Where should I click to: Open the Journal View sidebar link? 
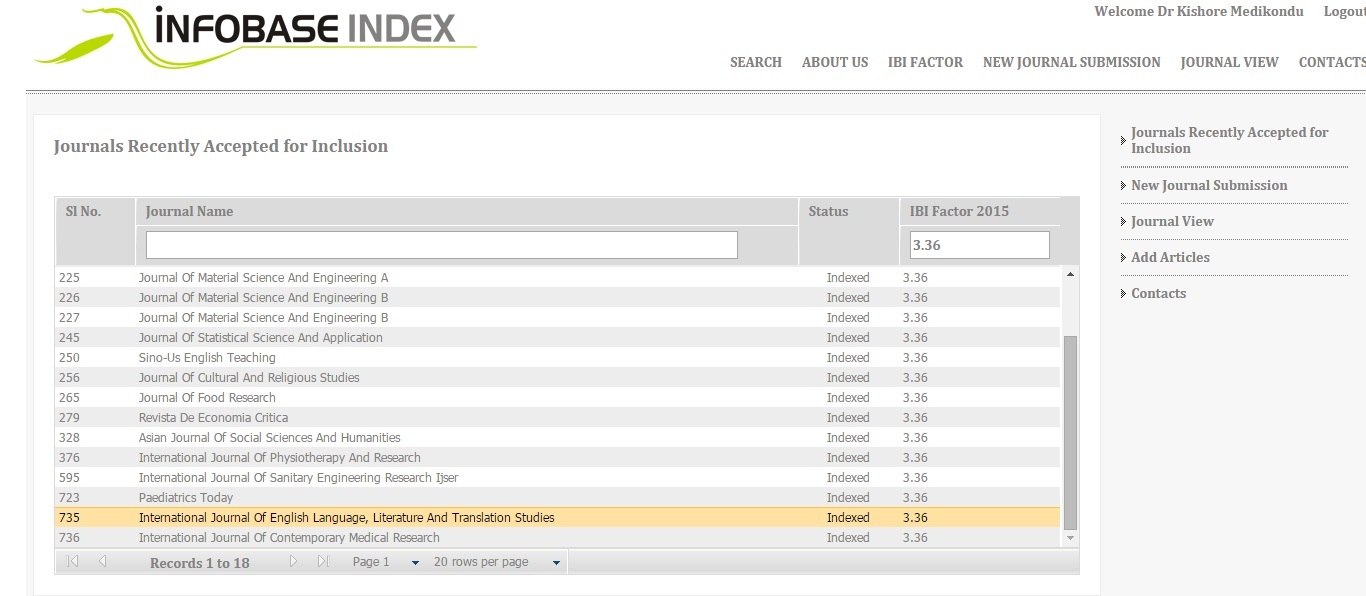coord(1172,221)
